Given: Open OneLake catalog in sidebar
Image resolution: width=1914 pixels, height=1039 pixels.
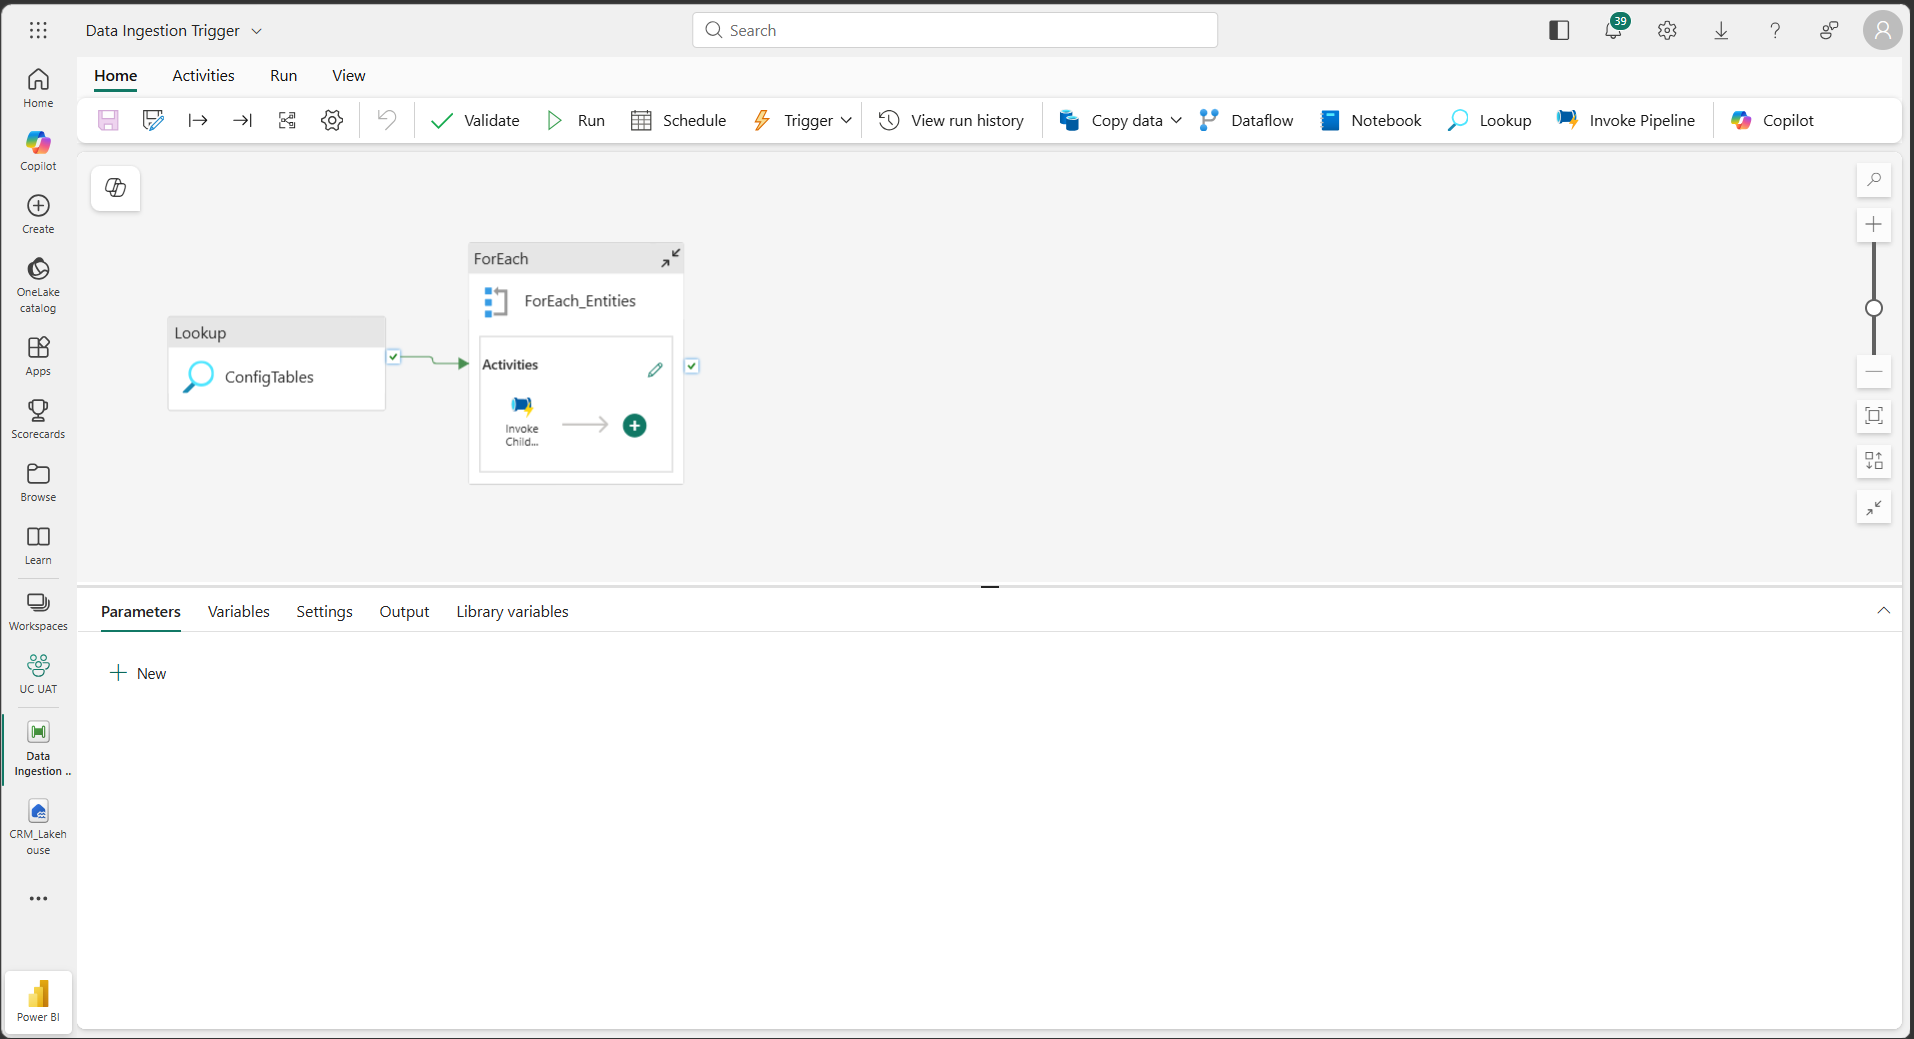Looking at the screenshot, I should (38, 285).
